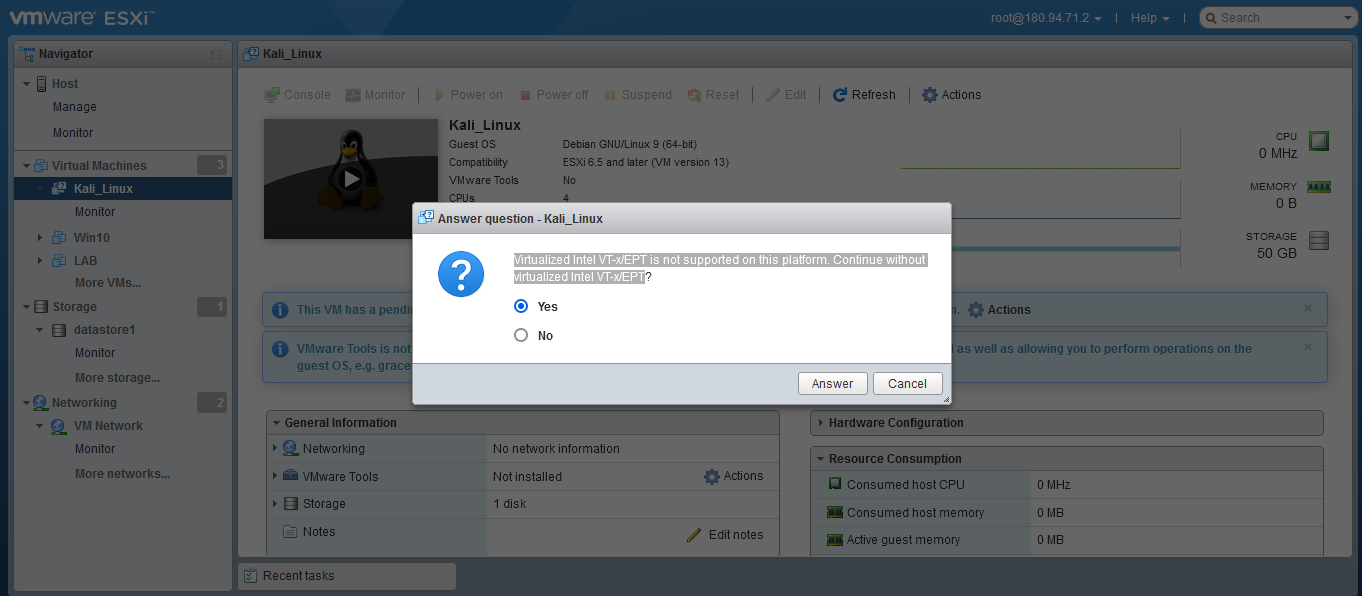
Task: Select the No radio button
Action: pos(521,335)
